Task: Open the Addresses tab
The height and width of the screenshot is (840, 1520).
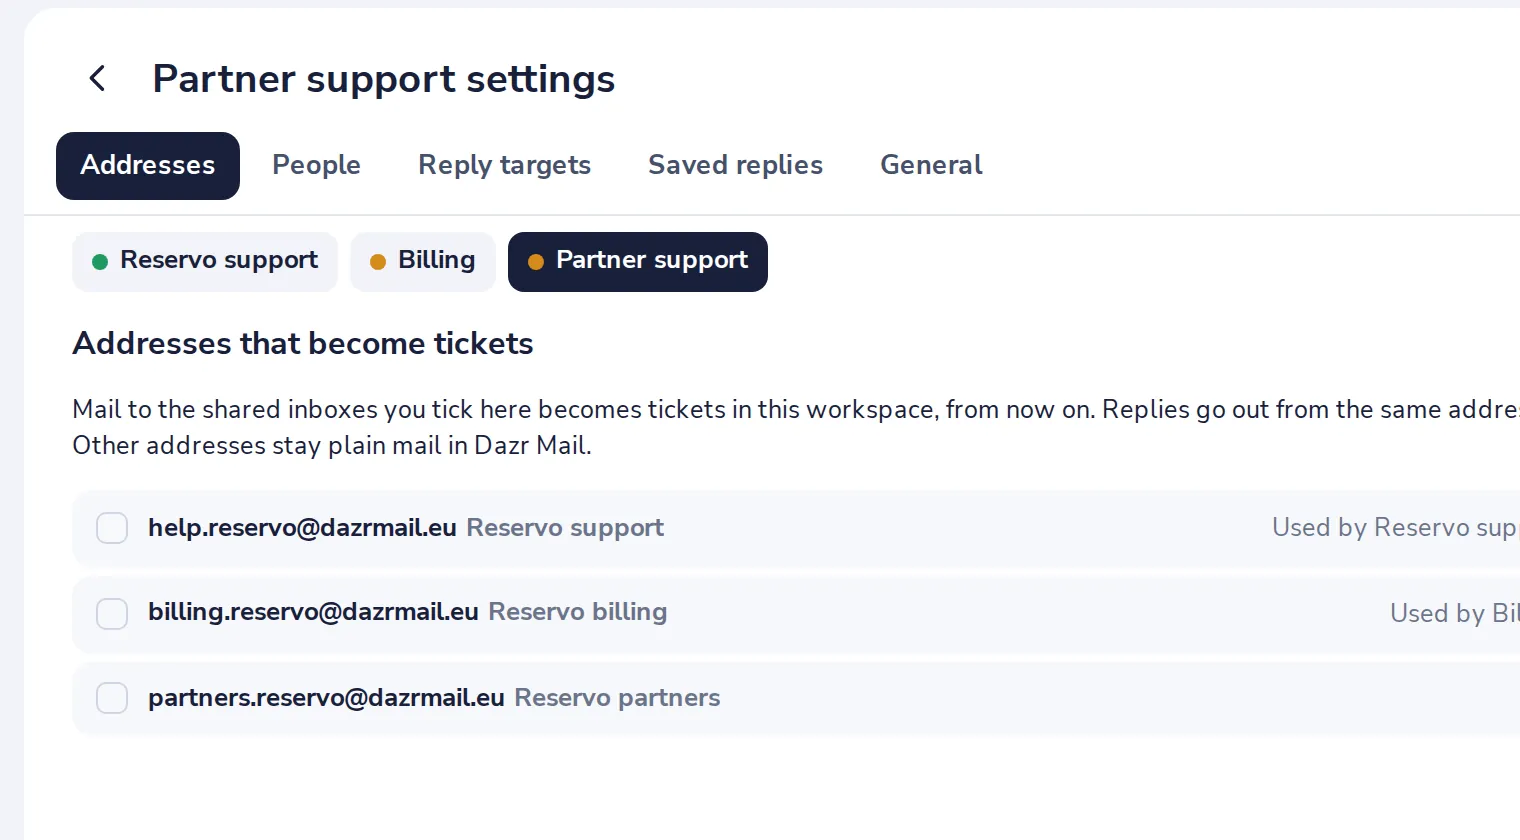Action: point(148,166)
